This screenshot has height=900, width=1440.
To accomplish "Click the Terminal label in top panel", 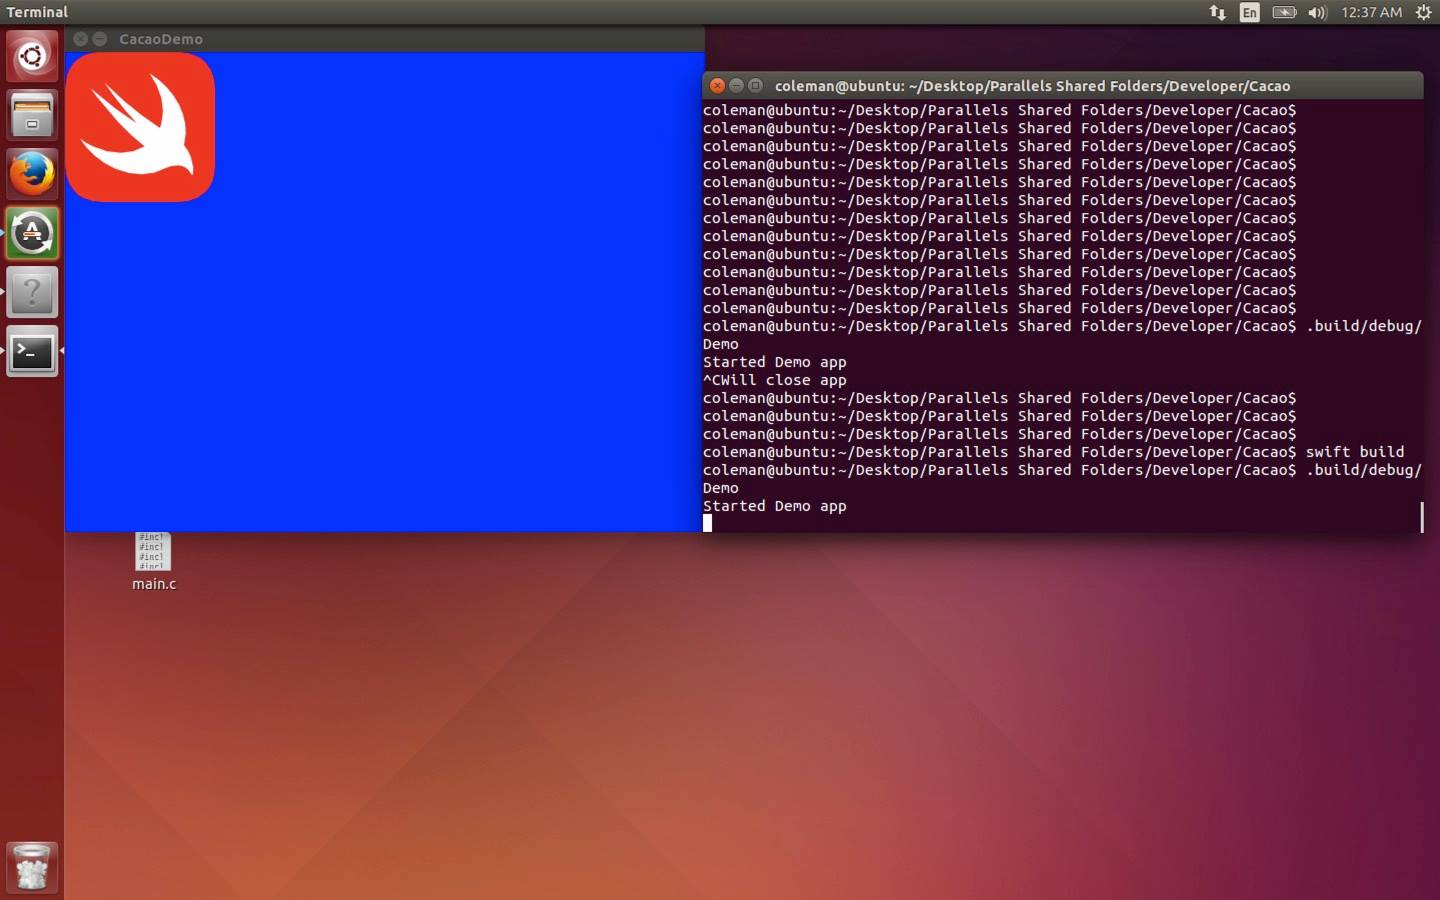I will [37, 12].
